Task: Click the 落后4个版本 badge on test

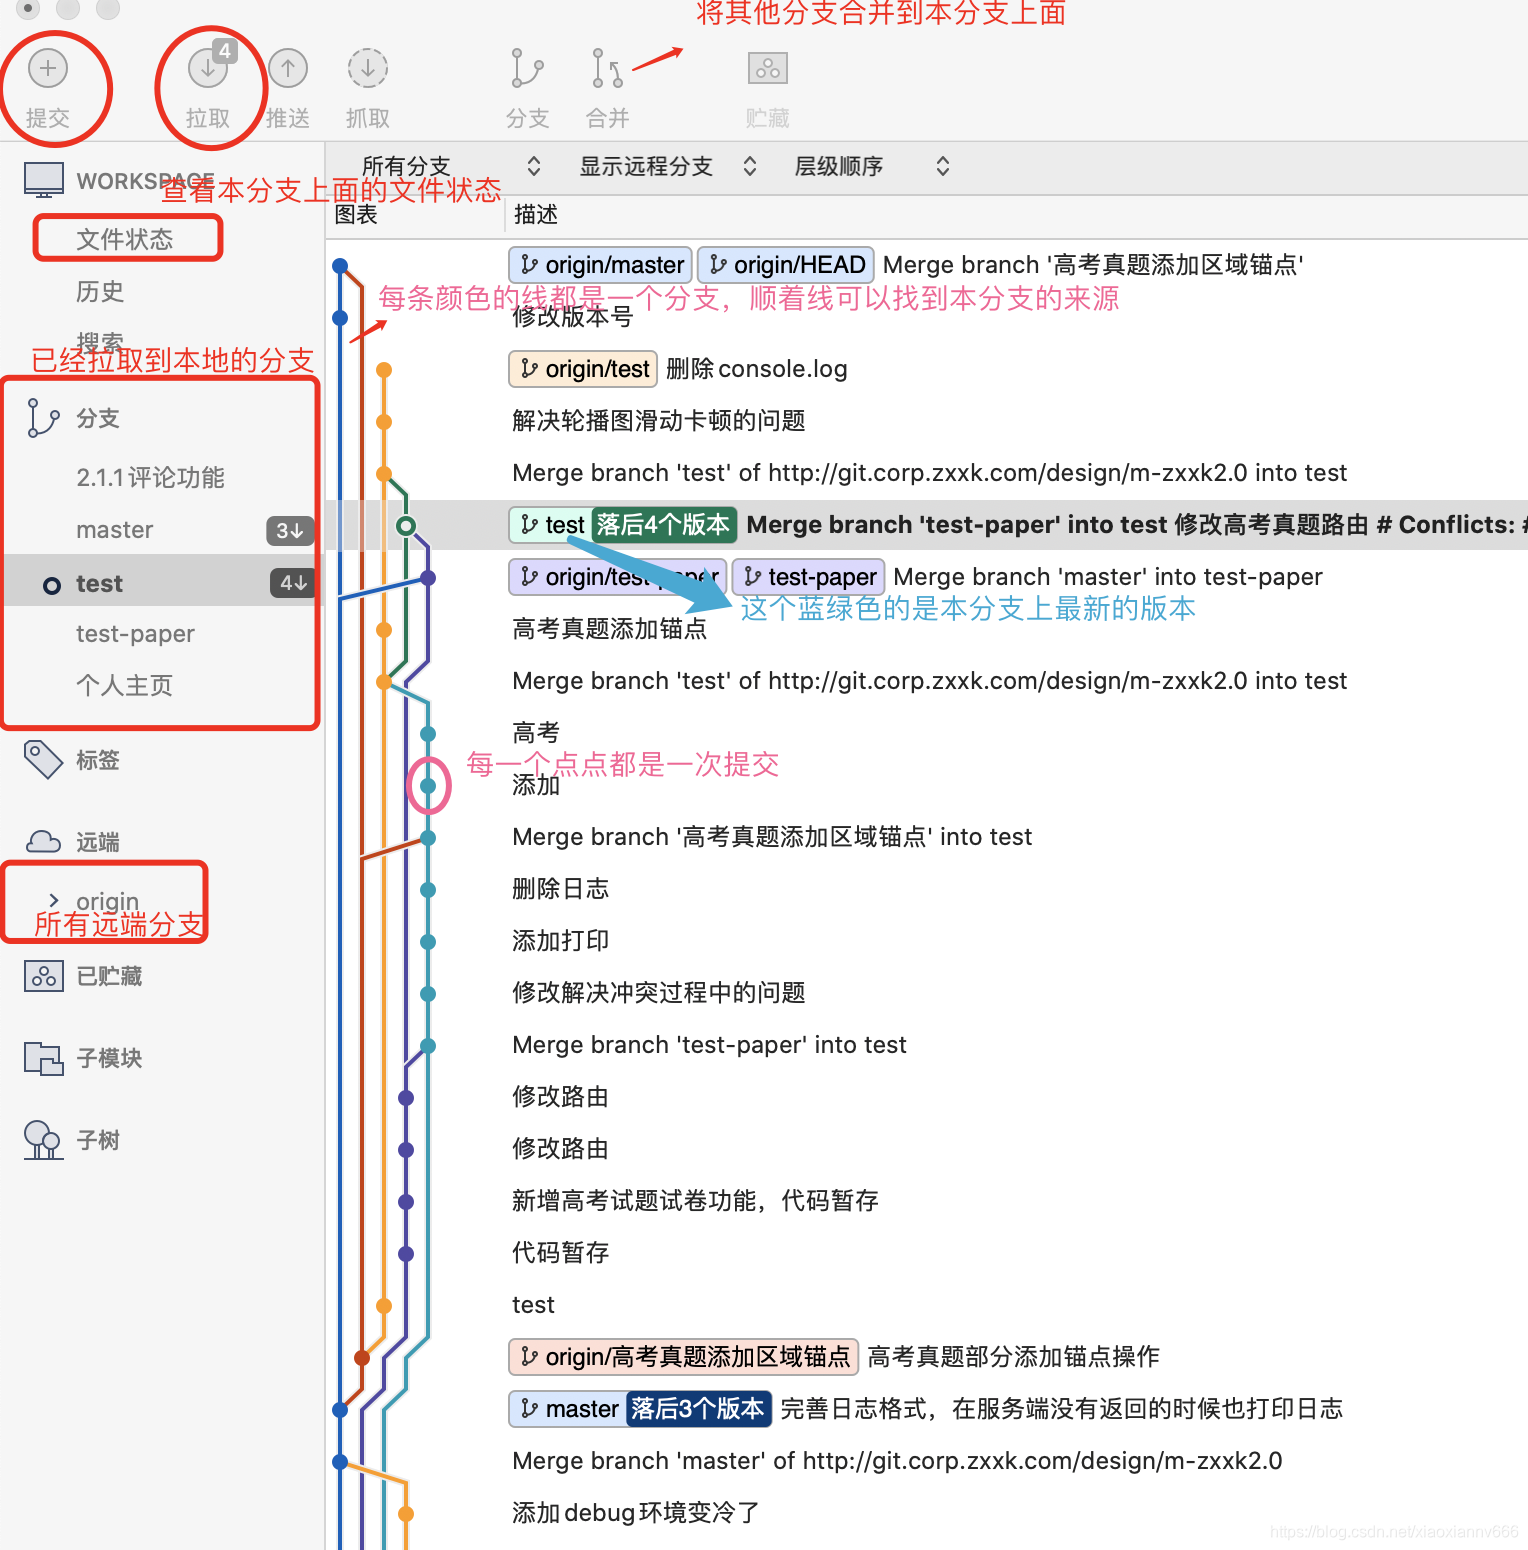Action: click(x=664, y=525)
